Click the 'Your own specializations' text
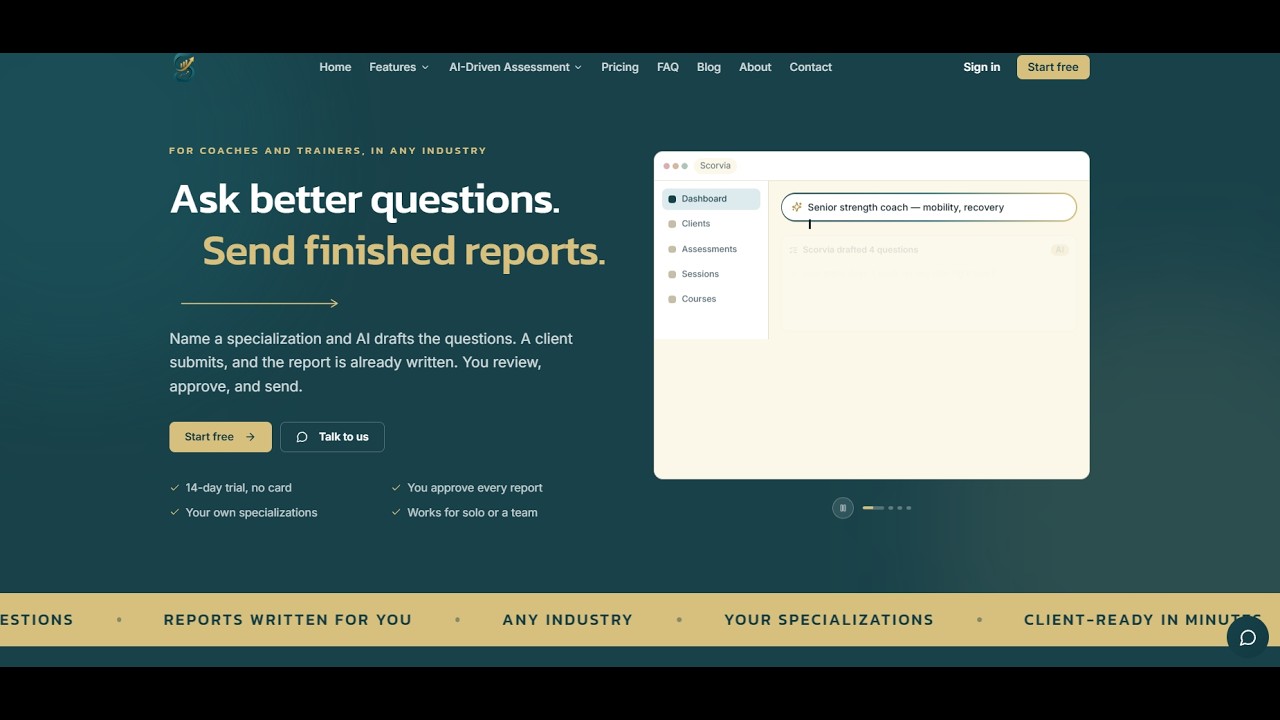The height and width of the screenshot is (720, 1280). click(x=251, y=513)
